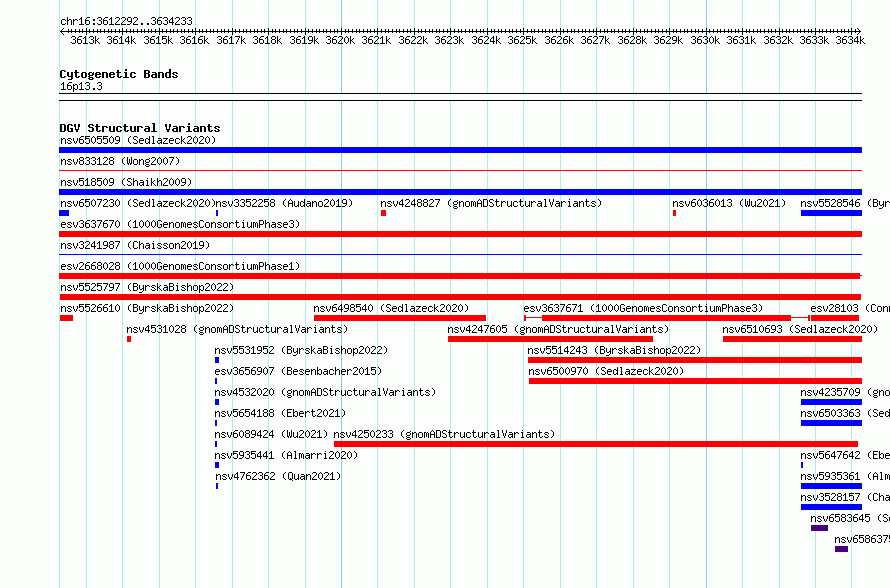Click the red feature bar of esv2668028

point(460,276)
